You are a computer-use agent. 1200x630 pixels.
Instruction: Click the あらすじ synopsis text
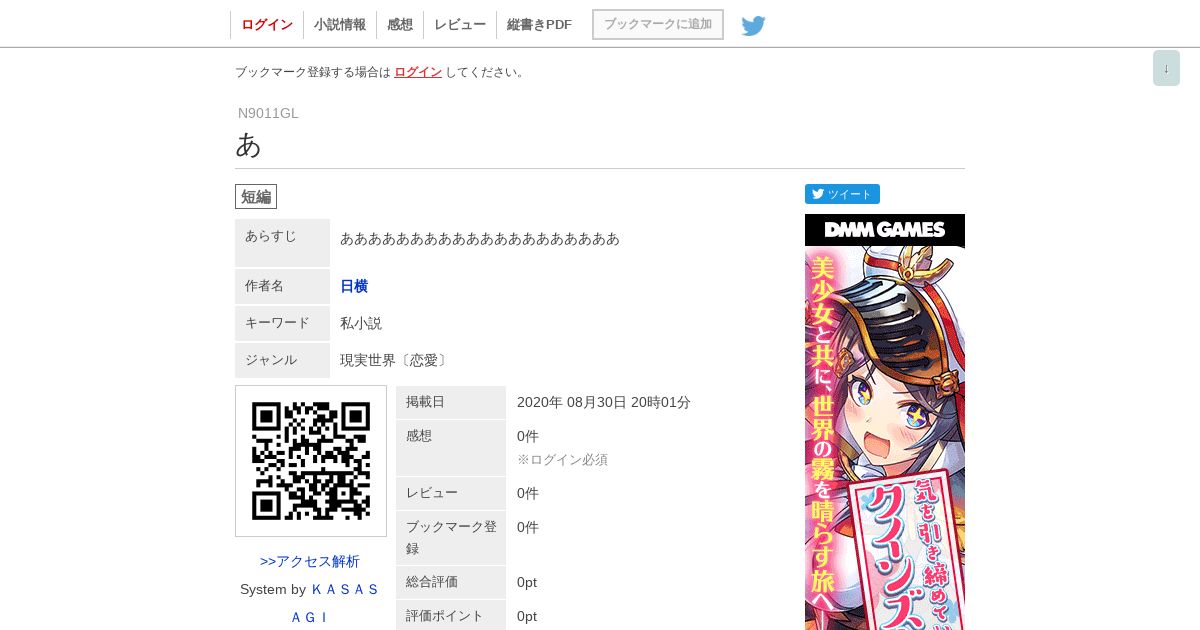pos(480,238)
